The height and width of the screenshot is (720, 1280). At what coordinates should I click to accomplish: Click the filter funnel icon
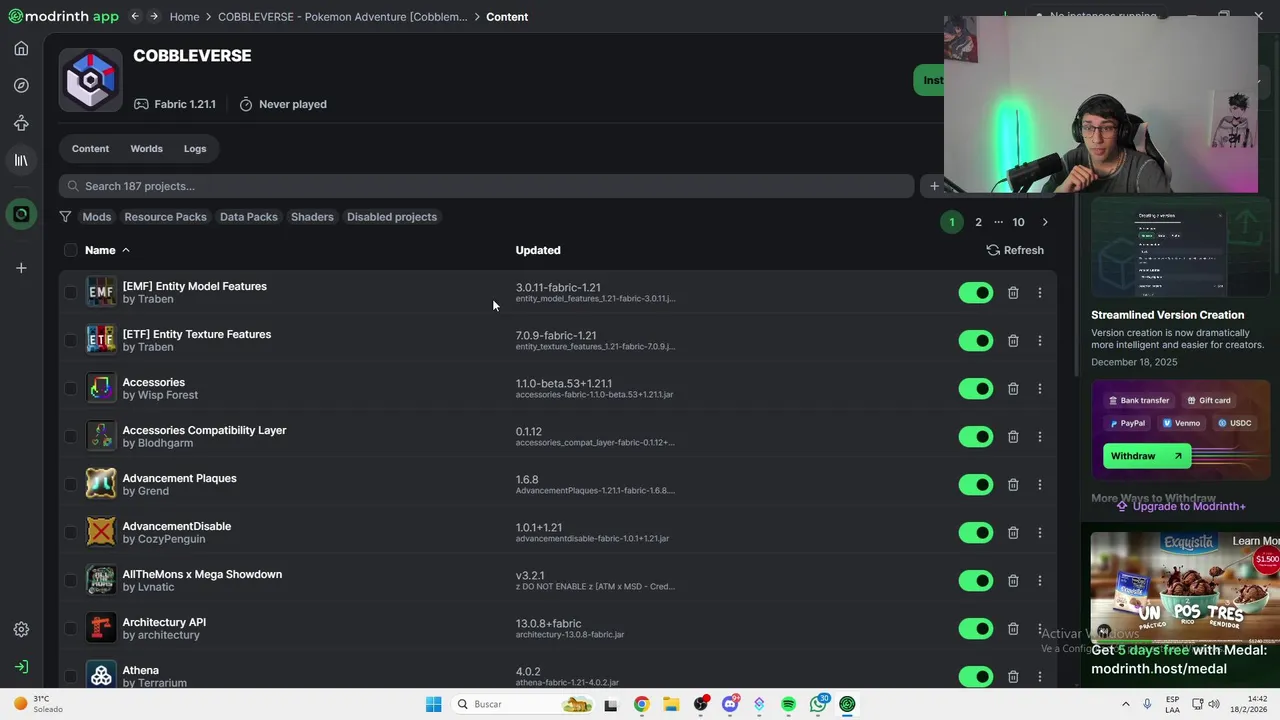(65, 216)
